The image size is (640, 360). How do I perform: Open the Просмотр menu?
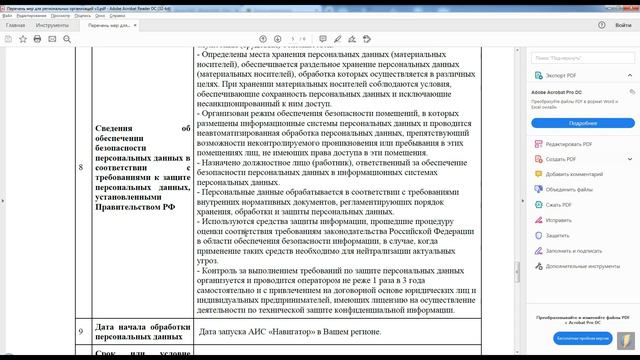tap(60, 16)
